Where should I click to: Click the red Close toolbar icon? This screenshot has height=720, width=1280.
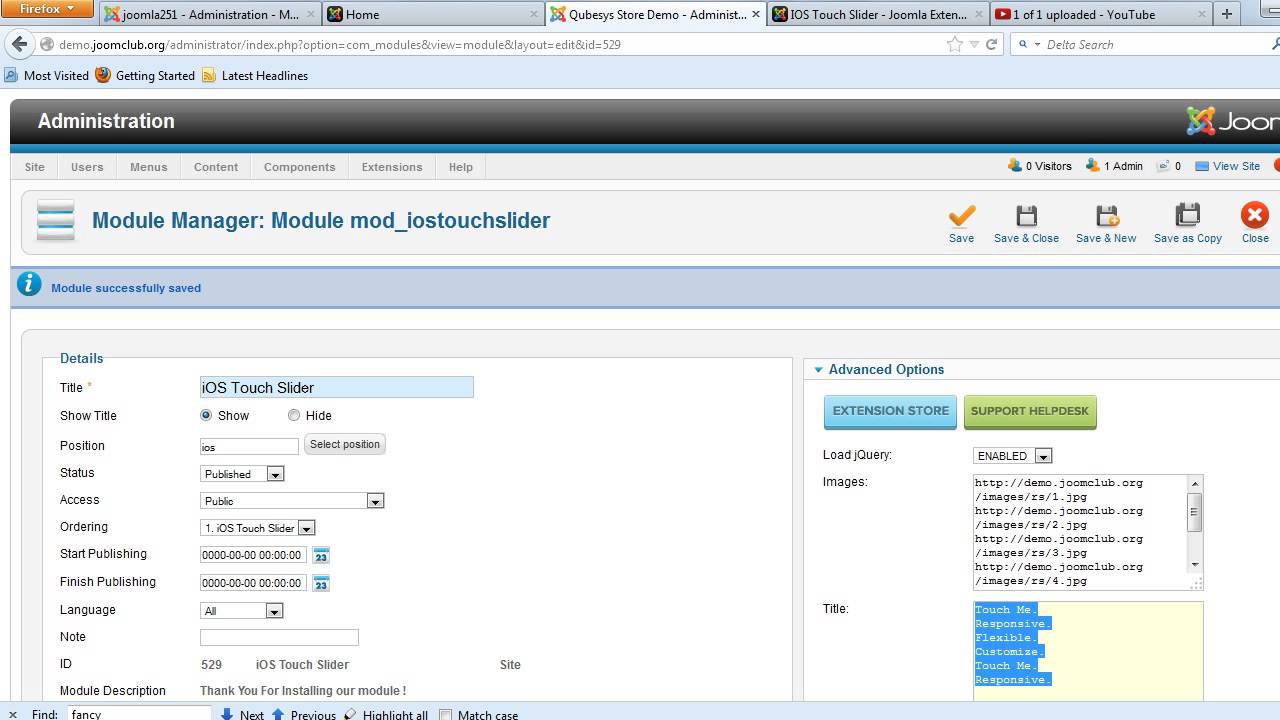coord(1255,216)
